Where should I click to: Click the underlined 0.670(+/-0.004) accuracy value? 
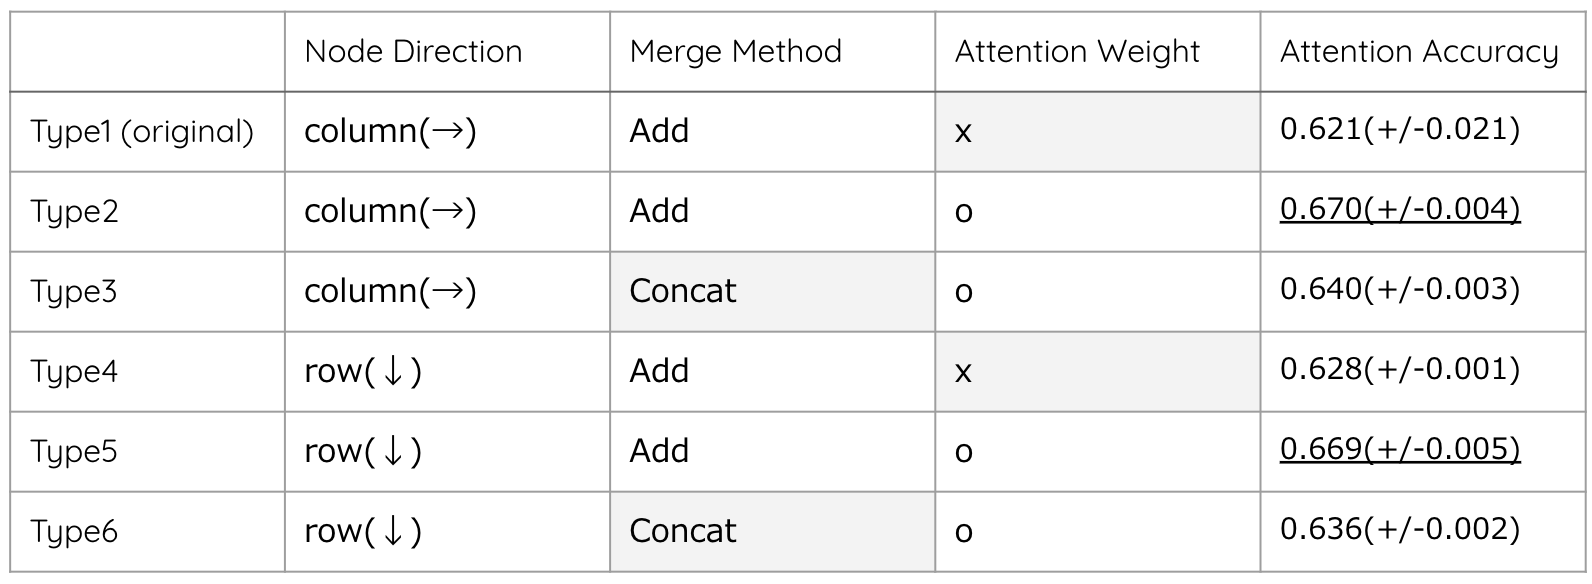pos(1399,209)
